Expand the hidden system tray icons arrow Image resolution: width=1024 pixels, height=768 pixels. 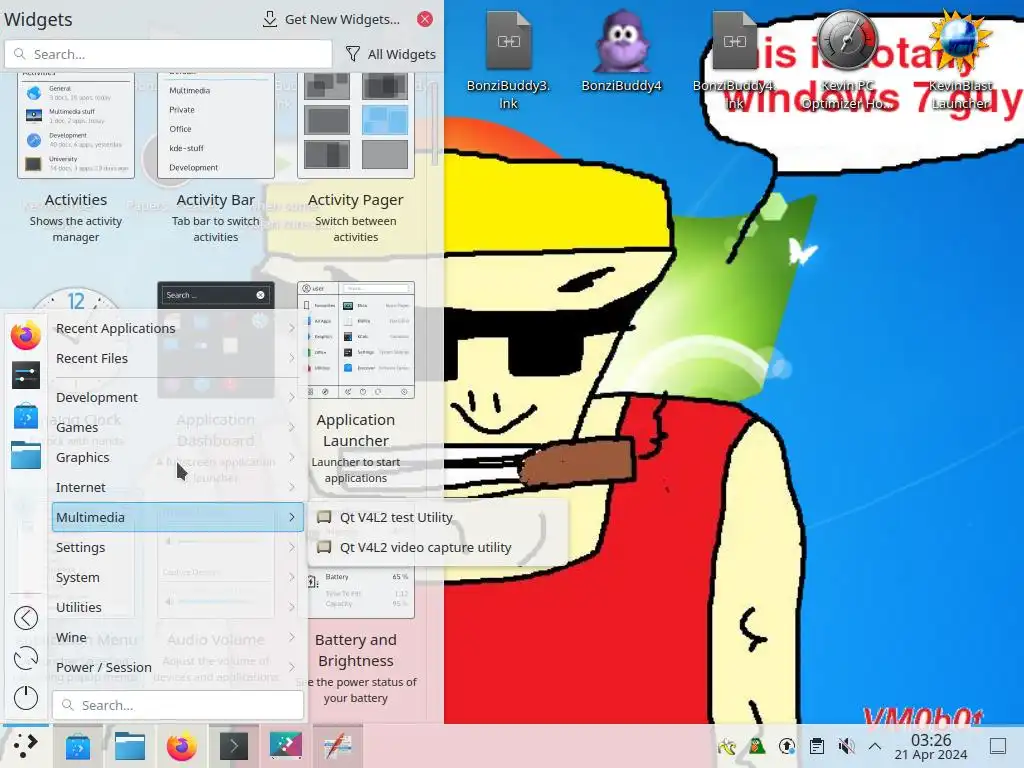click(875, 746)
